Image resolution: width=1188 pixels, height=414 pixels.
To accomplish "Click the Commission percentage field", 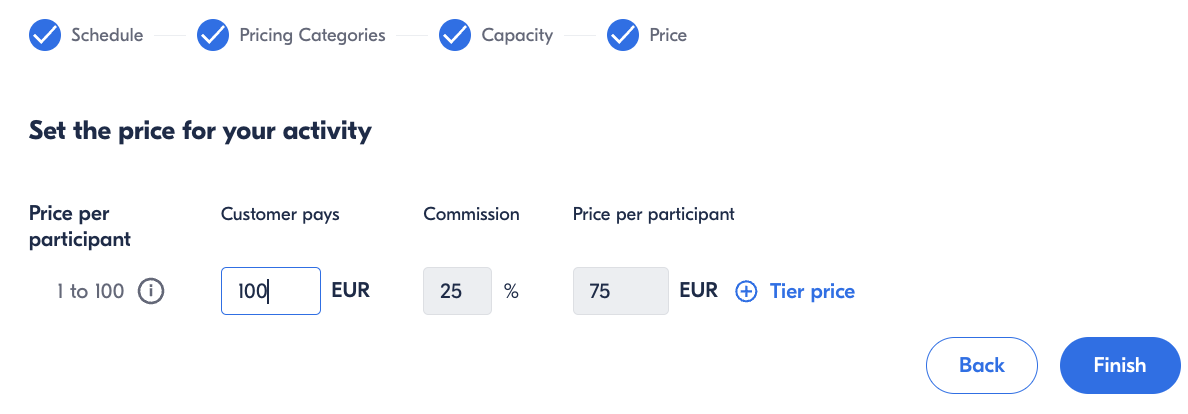I will coord(458,291).
